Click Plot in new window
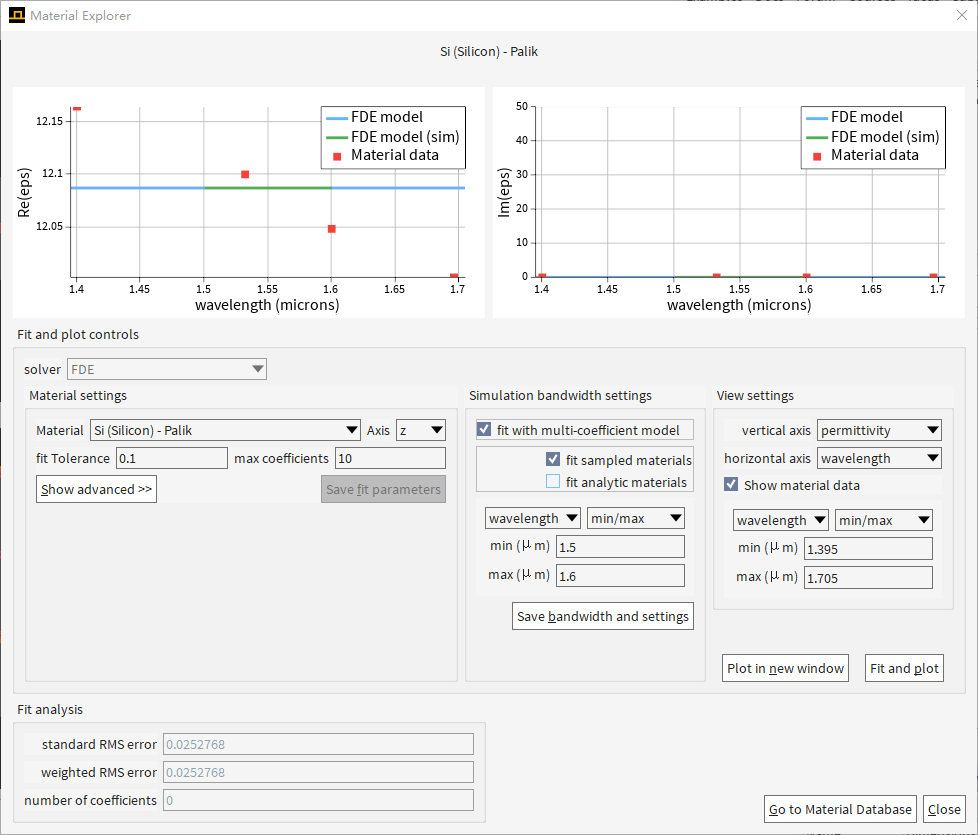Image resolution: width=978 pixels, height=835 pixels. (785, 668)
